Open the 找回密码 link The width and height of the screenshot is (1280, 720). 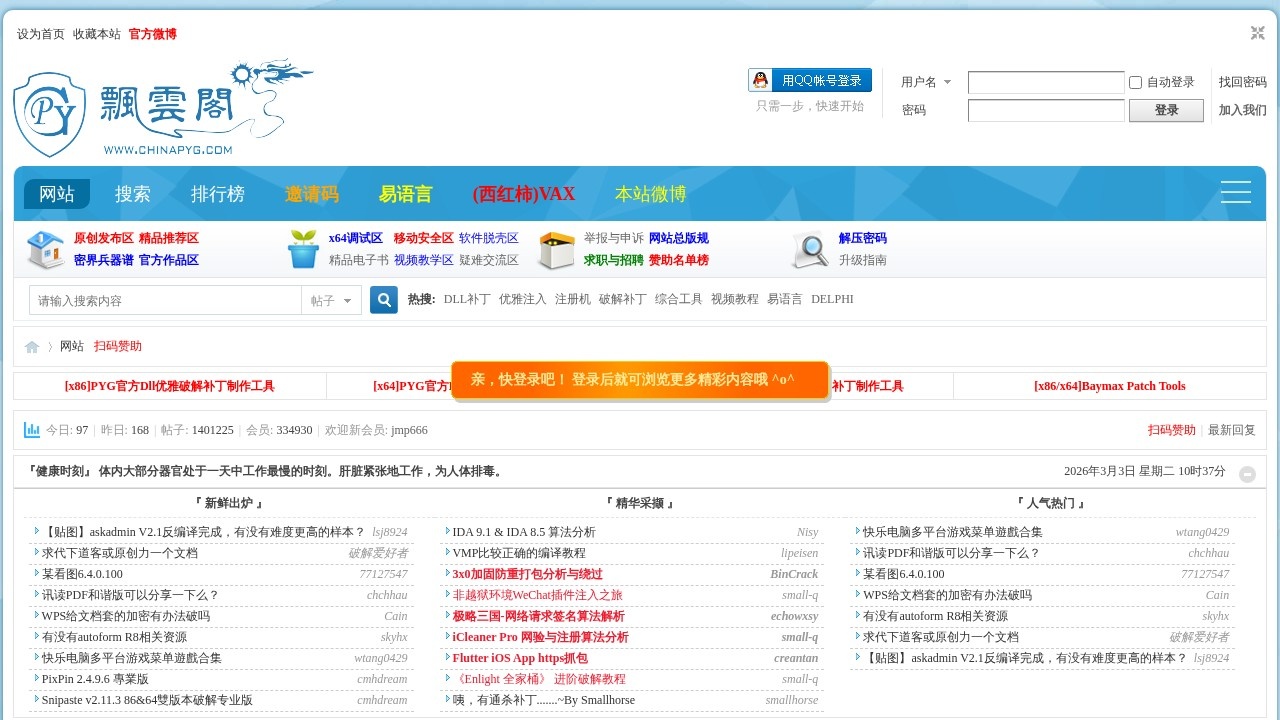pyautogui.click(x=1241, y=82)
